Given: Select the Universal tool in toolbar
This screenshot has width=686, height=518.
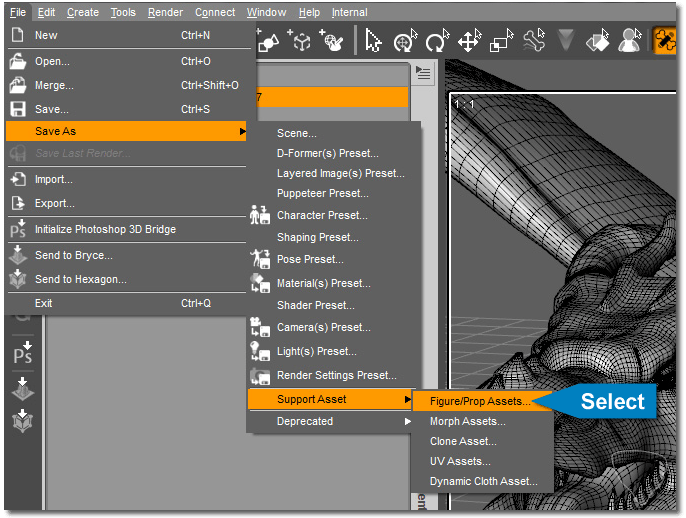Looking at the screenshot, I should point(405,41).
